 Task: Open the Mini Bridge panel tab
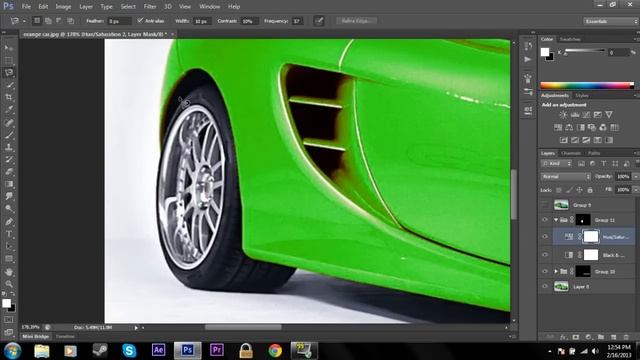36,337
